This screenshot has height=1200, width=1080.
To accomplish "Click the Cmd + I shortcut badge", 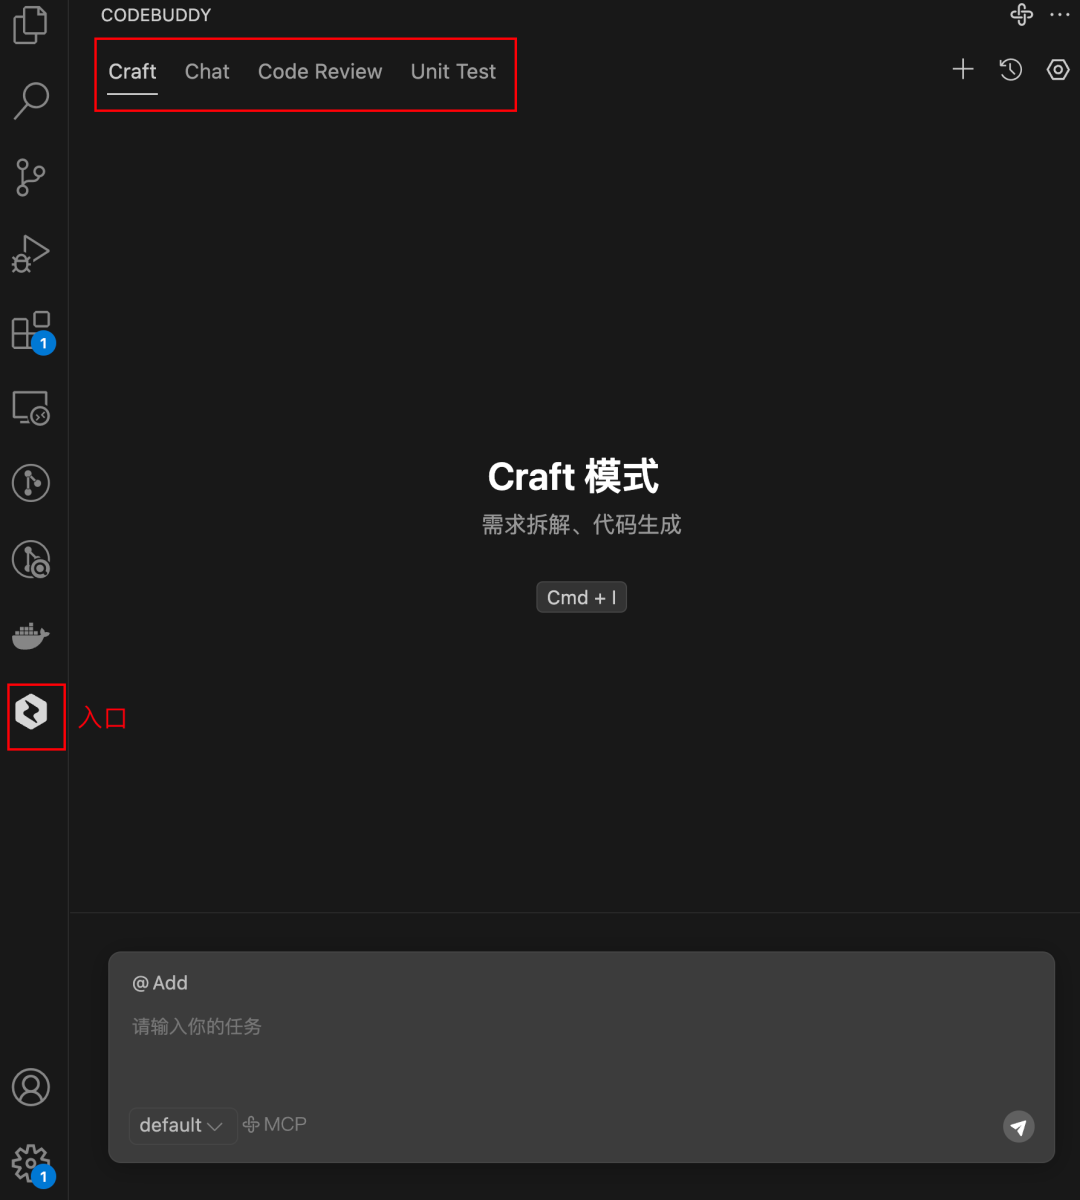I will [581, 597].
